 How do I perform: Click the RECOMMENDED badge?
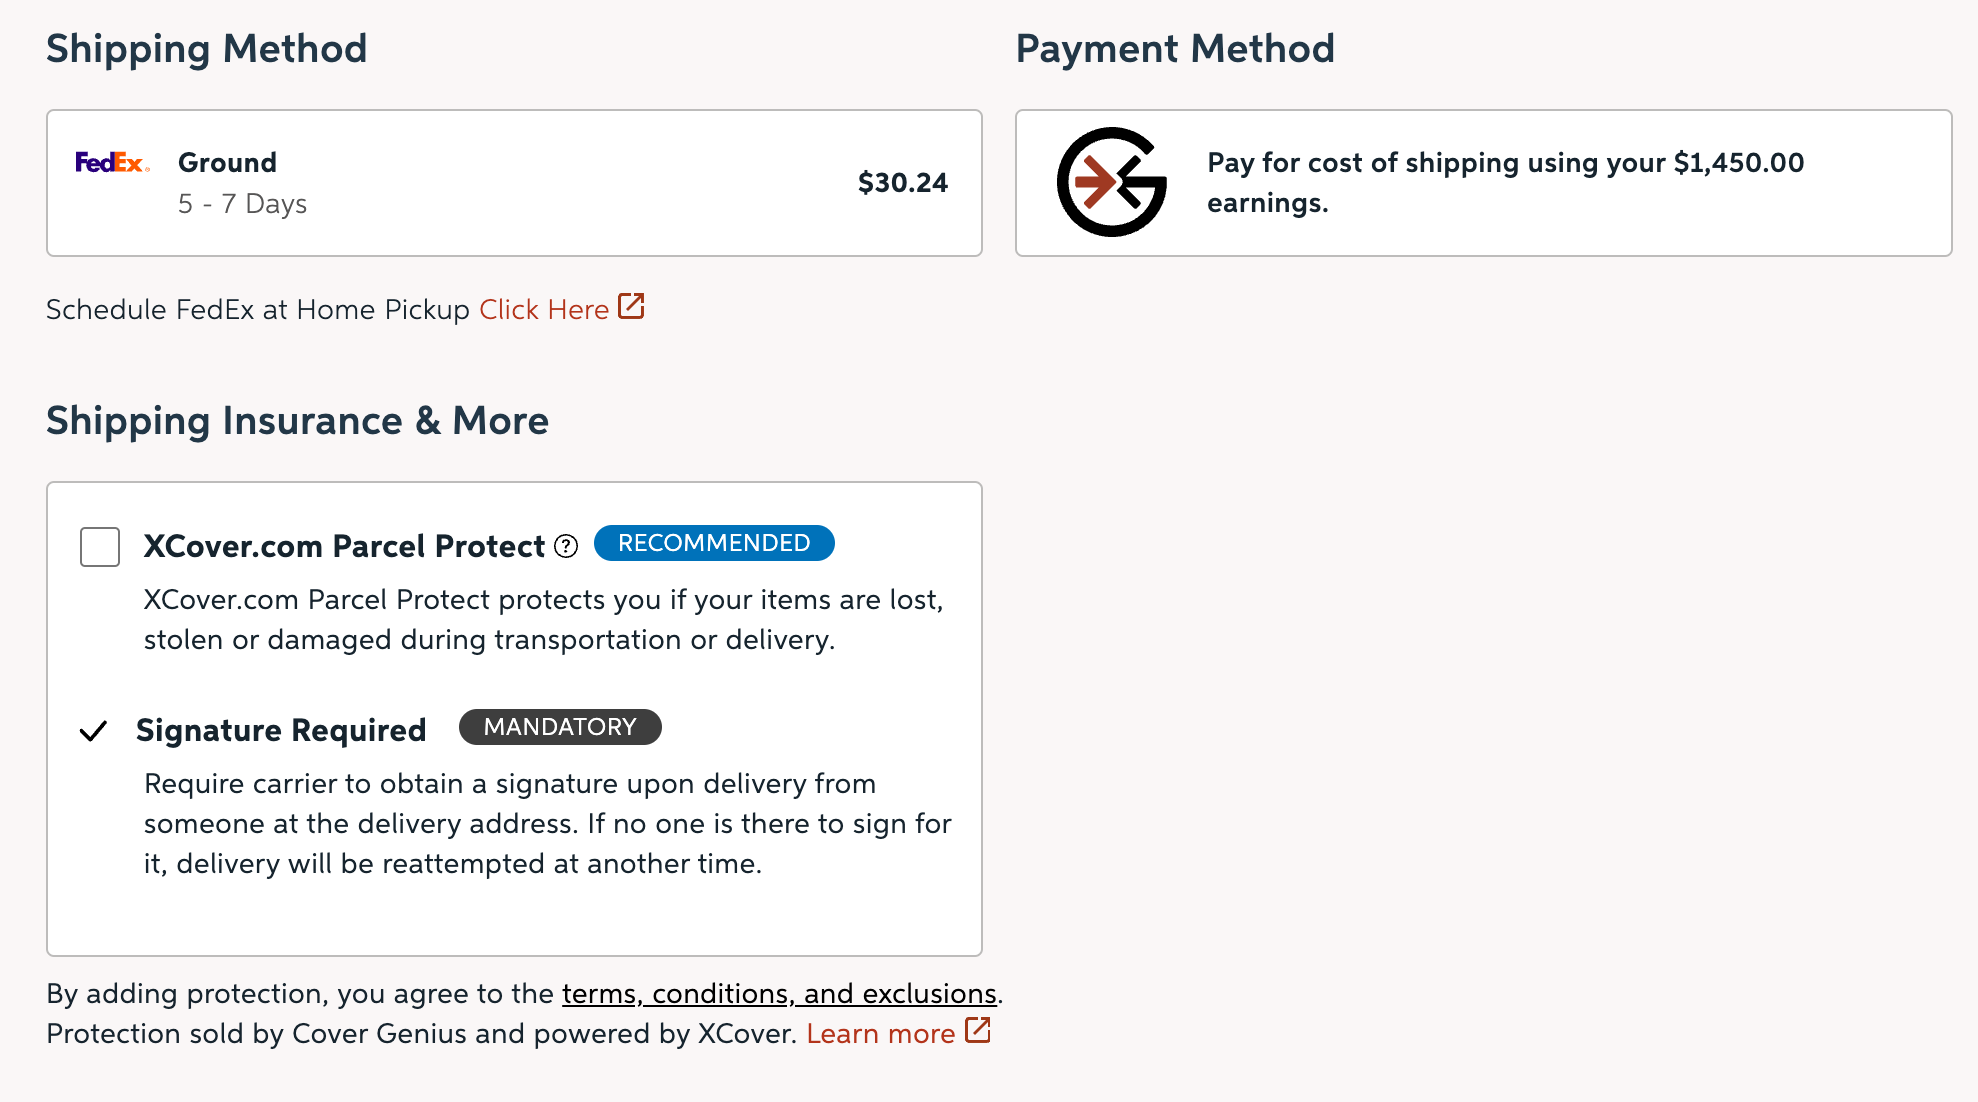(x=713, y=543)
